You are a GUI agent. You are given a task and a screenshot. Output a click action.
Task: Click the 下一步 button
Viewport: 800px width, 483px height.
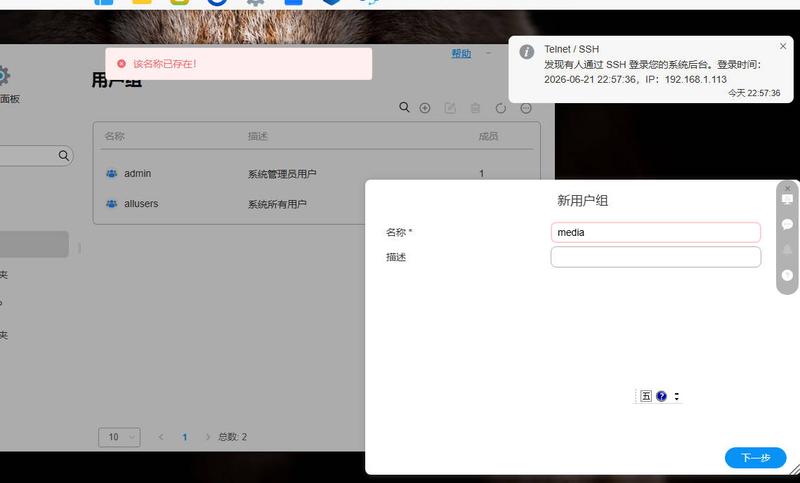click(755, 457)
